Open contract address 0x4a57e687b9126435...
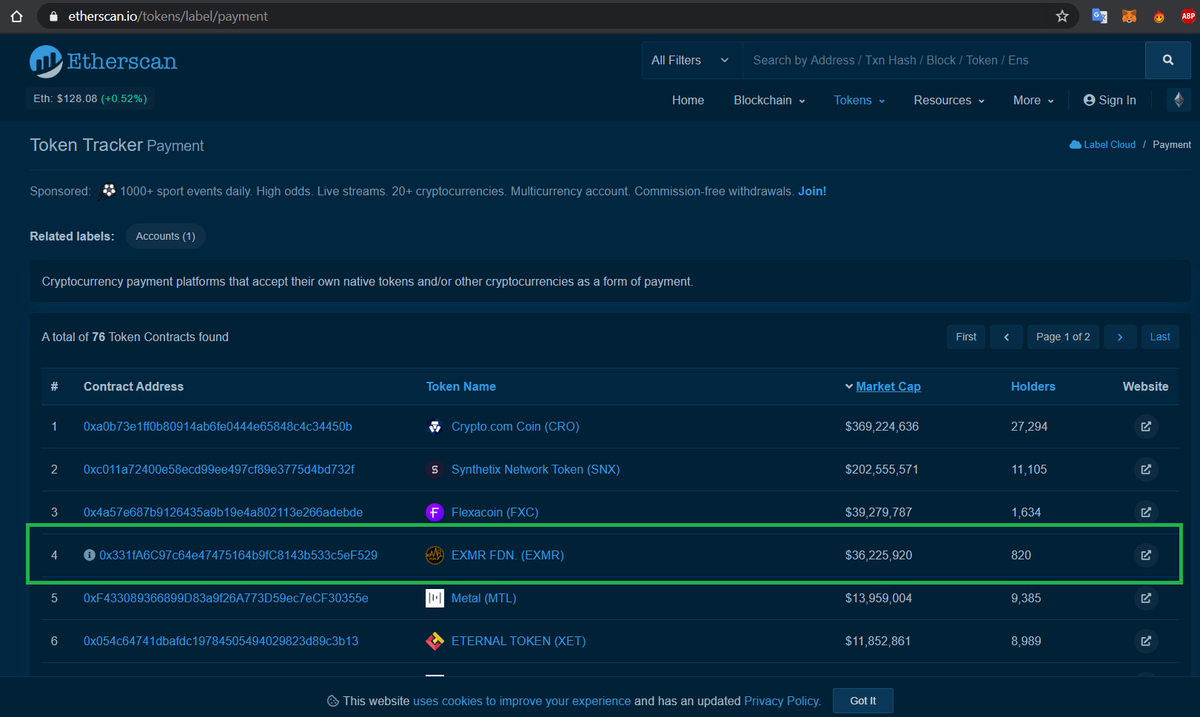1200x717 pixels. coord(223,512)
